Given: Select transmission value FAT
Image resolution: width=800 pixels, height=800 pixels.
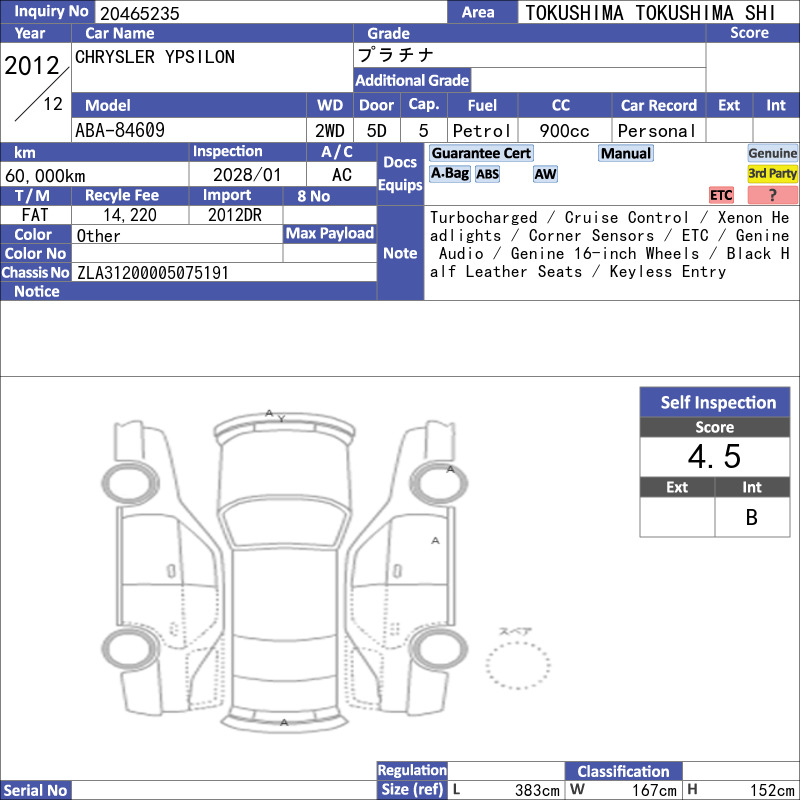Looking at the screenshot, I should 35,215.
